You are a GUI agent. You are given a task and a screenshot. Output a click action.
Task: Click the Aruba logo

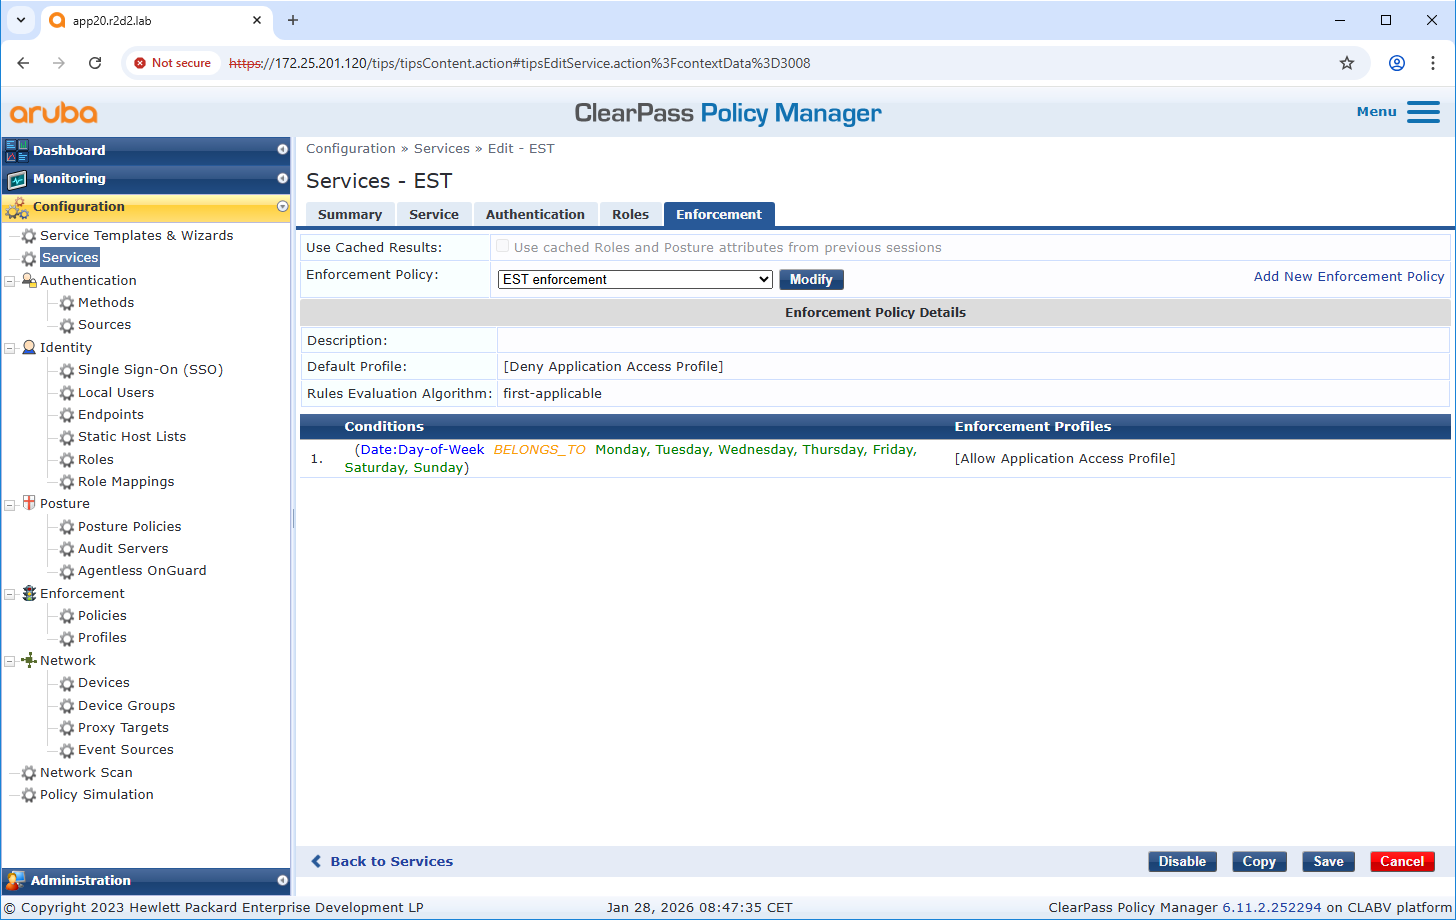coord(54,113)
